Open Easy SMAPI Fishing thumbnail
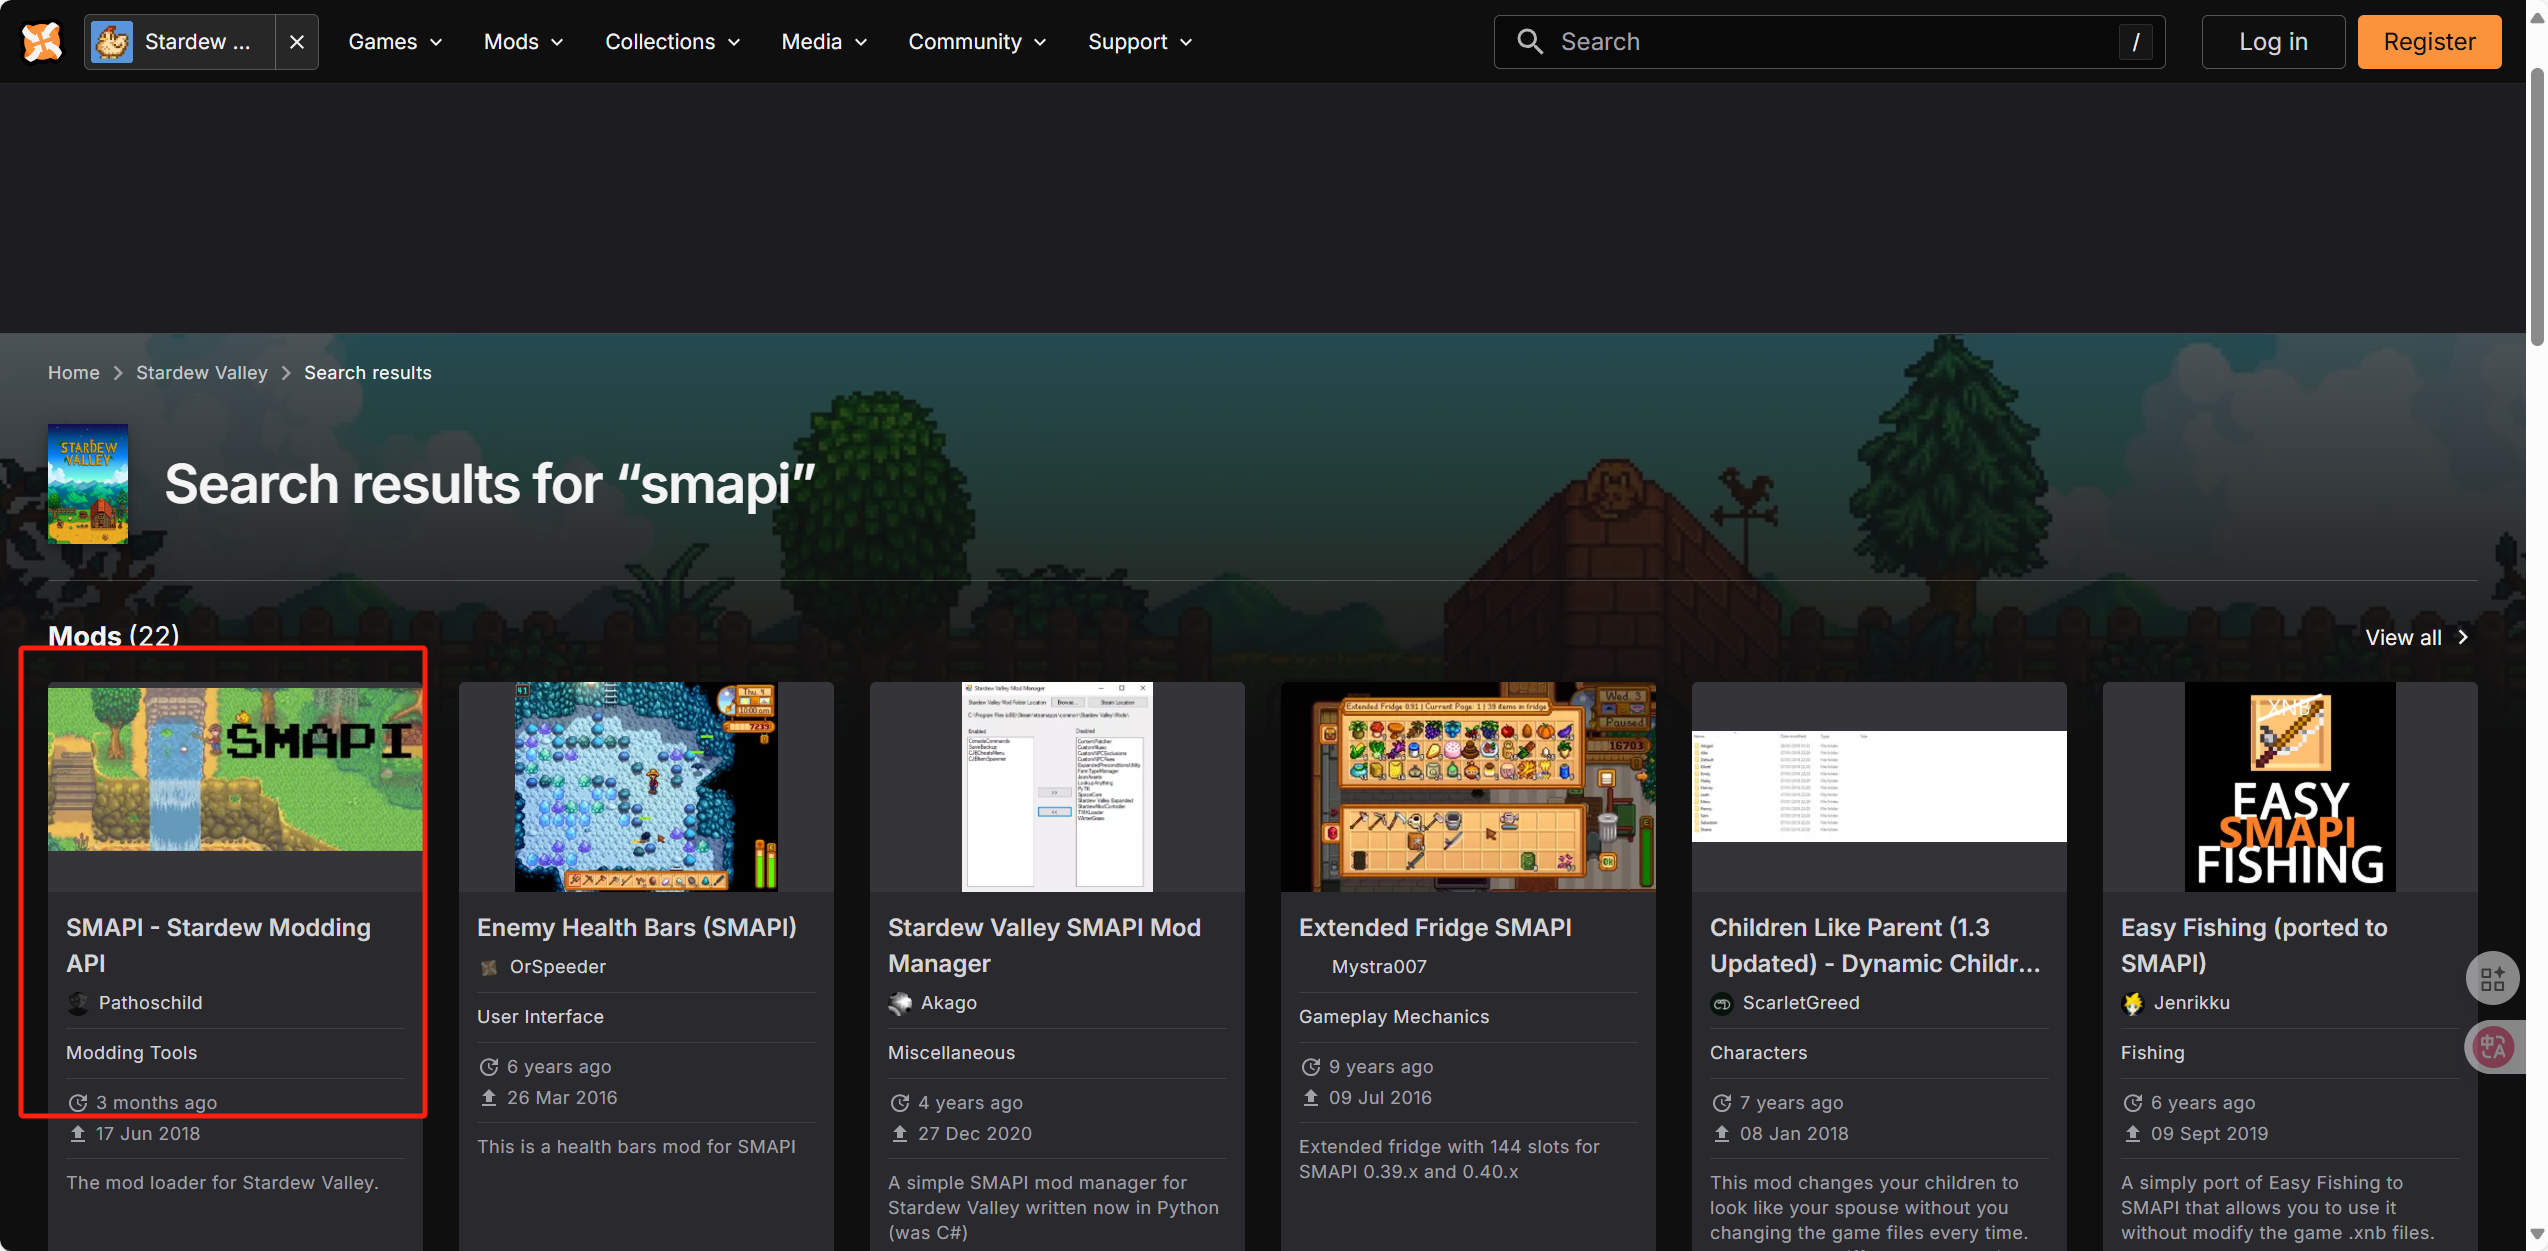Viewport: 2548px width, 1251px height. click(x=2290, y=787)
